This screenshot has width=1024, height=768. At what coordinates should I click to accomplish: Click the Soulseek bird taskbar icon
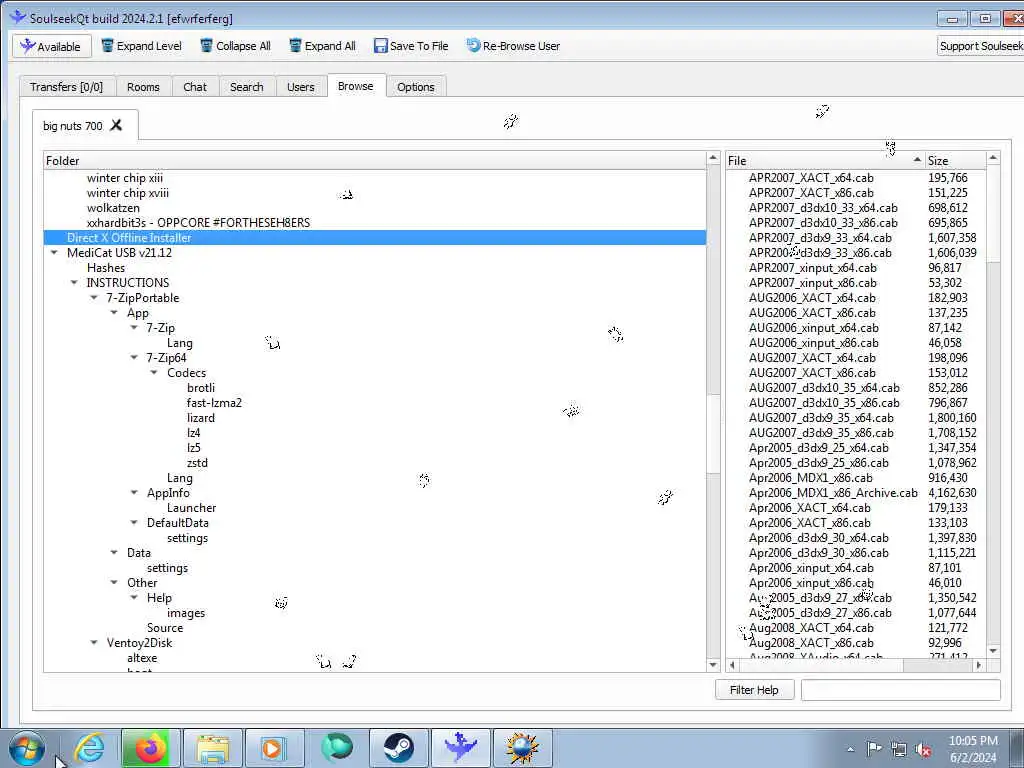460,748
